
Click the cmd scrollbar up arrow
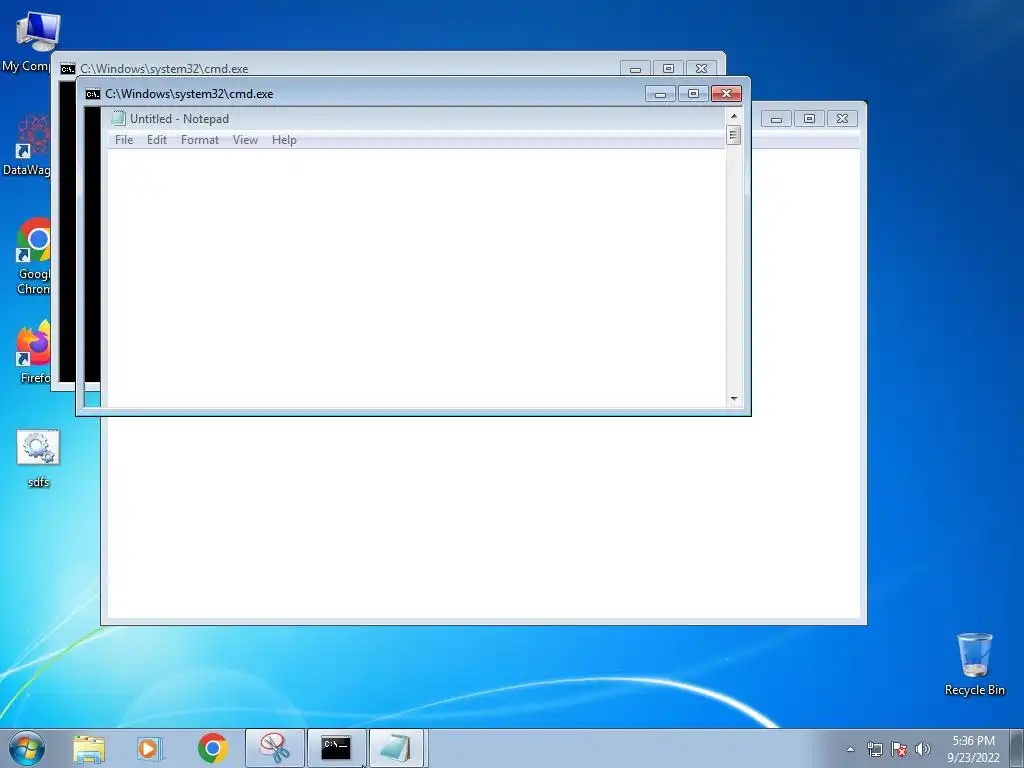point(734,116)
